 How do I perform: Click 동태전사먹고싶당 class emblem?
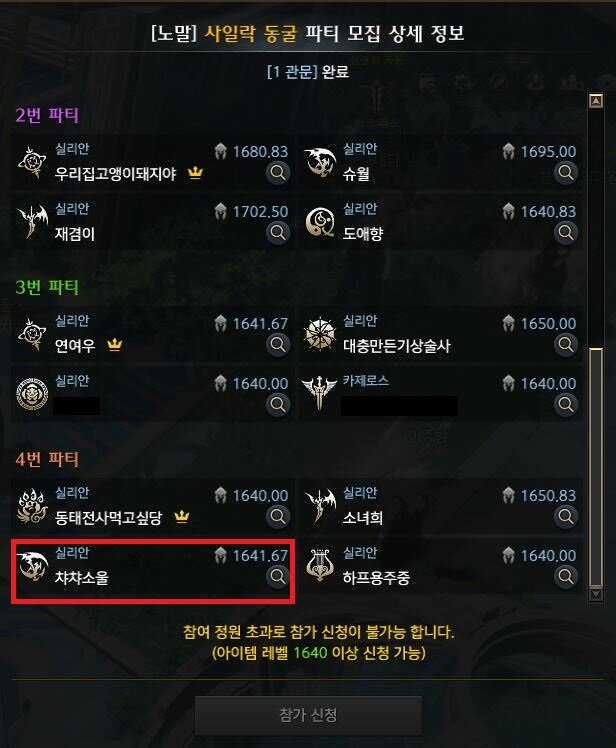coord(32,506)
